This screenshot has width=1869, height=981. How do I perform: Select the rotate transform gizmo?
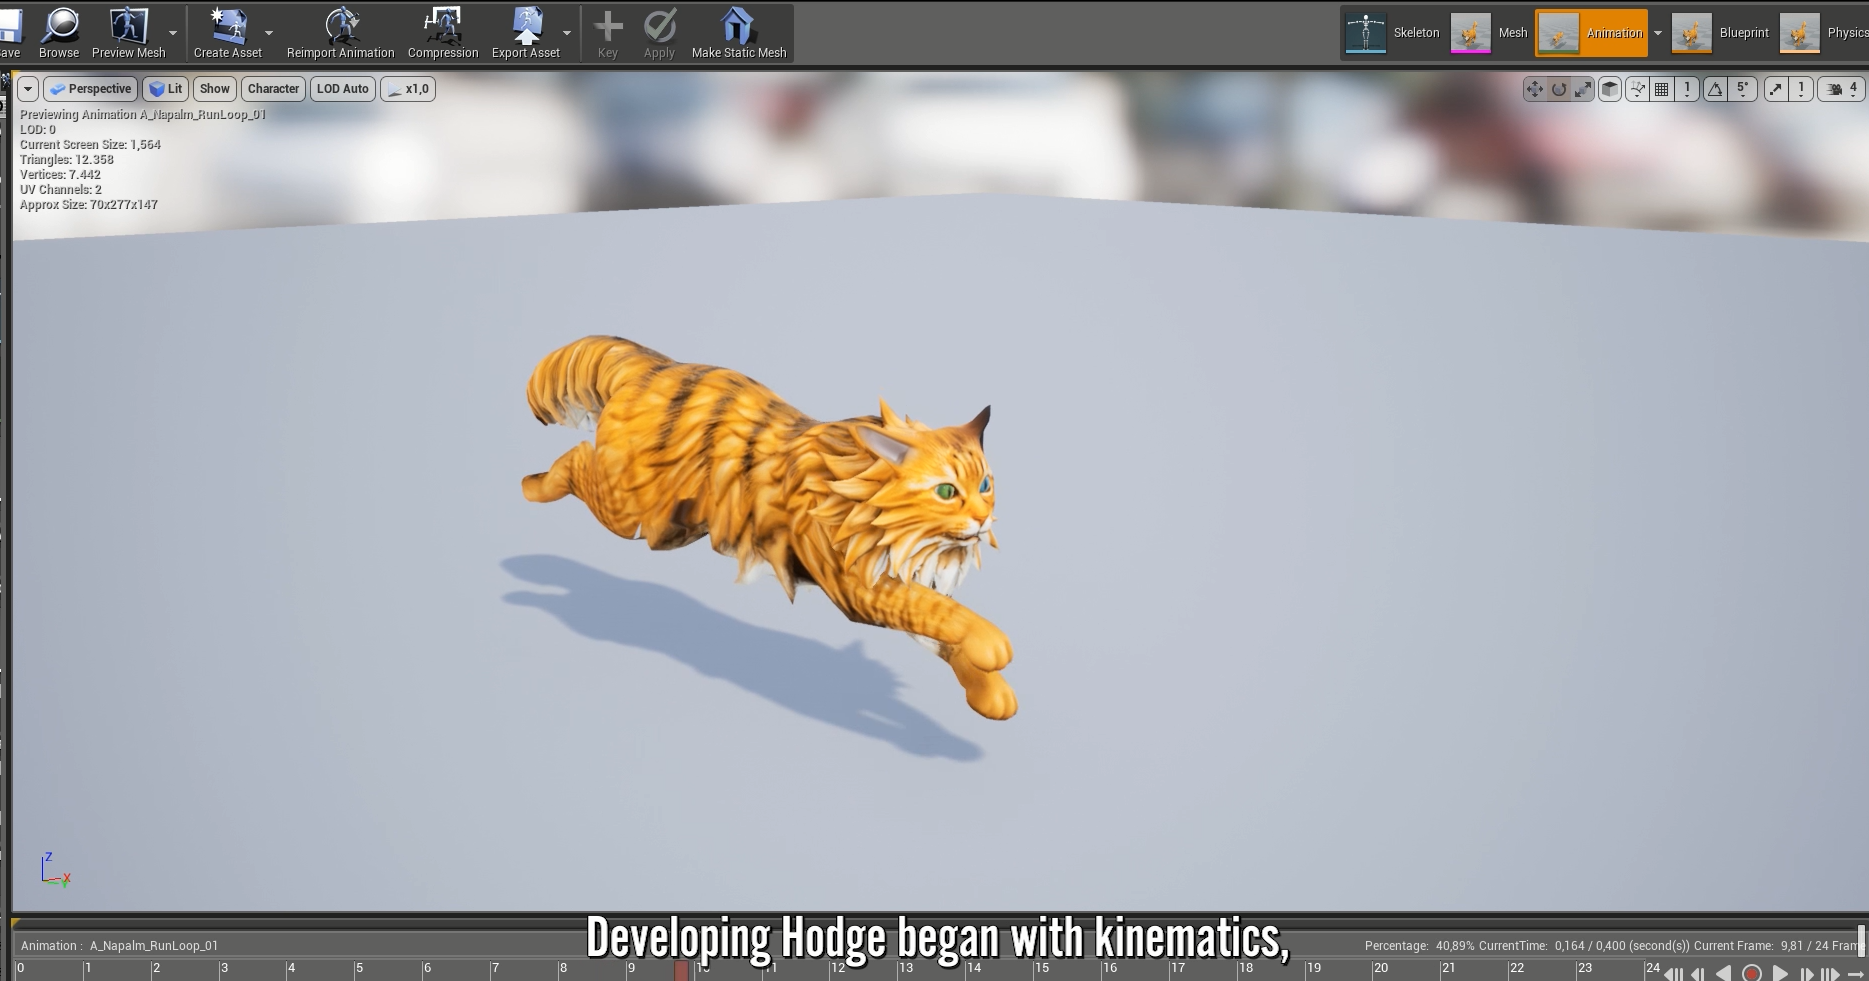(1558, 90)
